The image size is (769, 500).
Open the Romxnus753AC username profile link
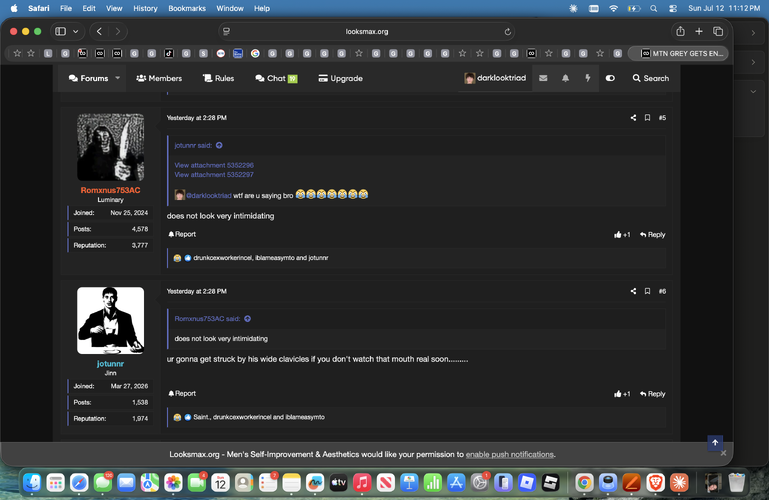click(x=110, y=190)
